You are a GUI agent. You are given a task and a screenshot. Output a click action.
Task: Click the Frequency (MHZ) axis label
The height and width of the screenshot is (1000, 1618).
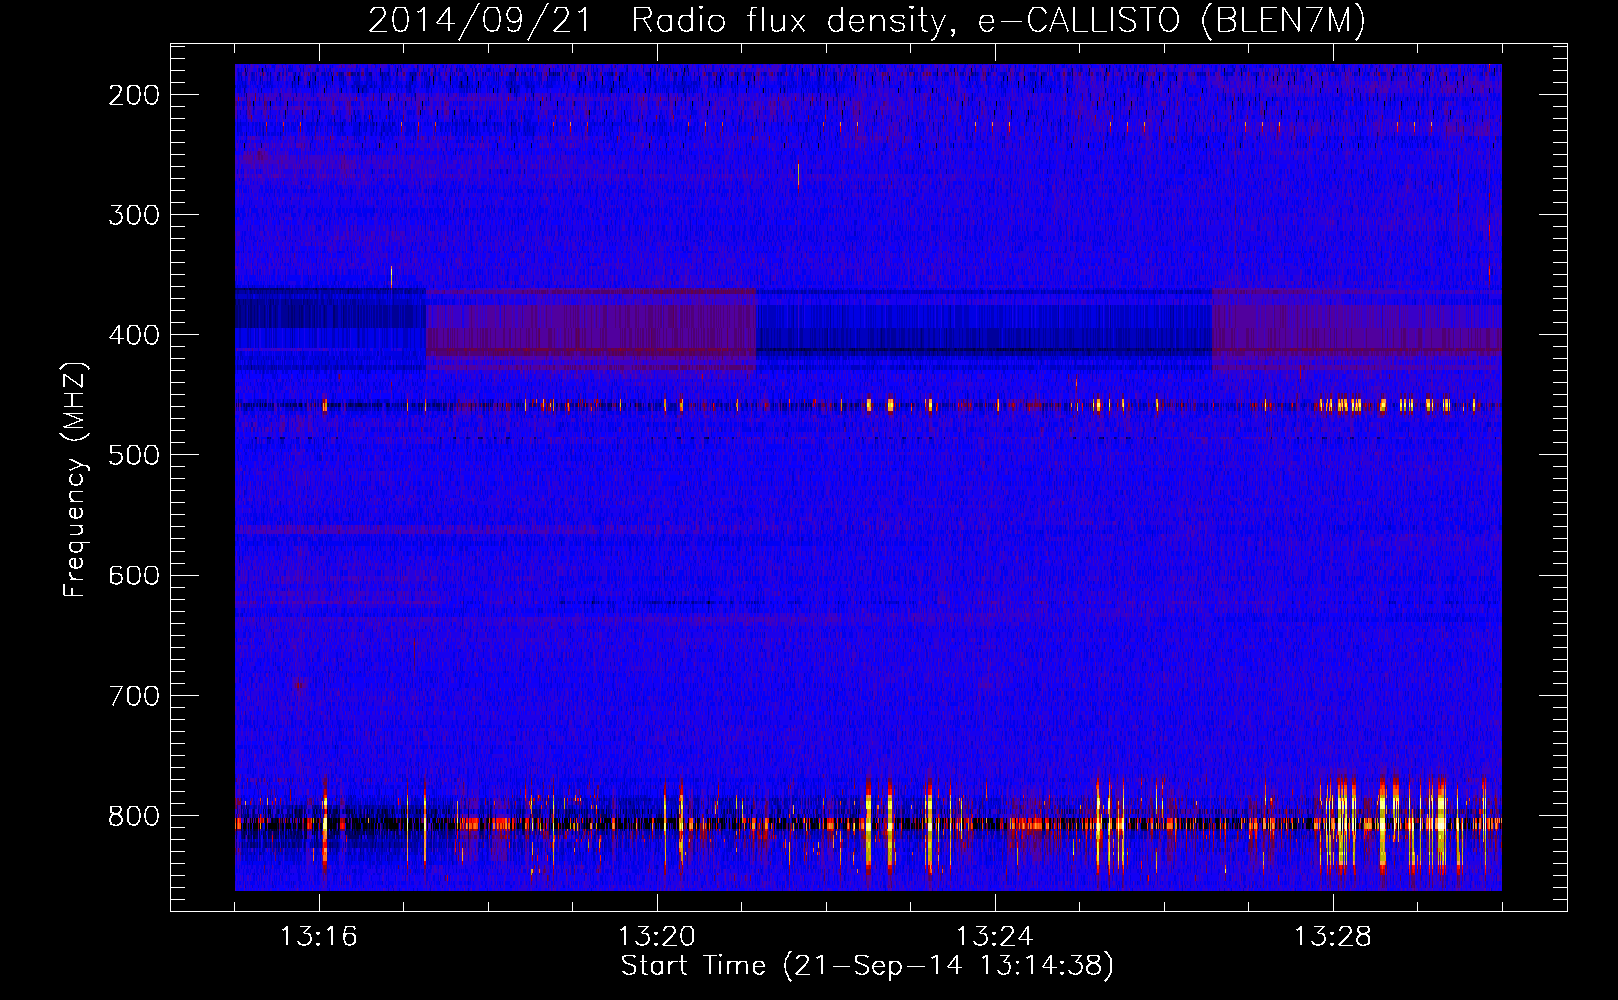75,479
